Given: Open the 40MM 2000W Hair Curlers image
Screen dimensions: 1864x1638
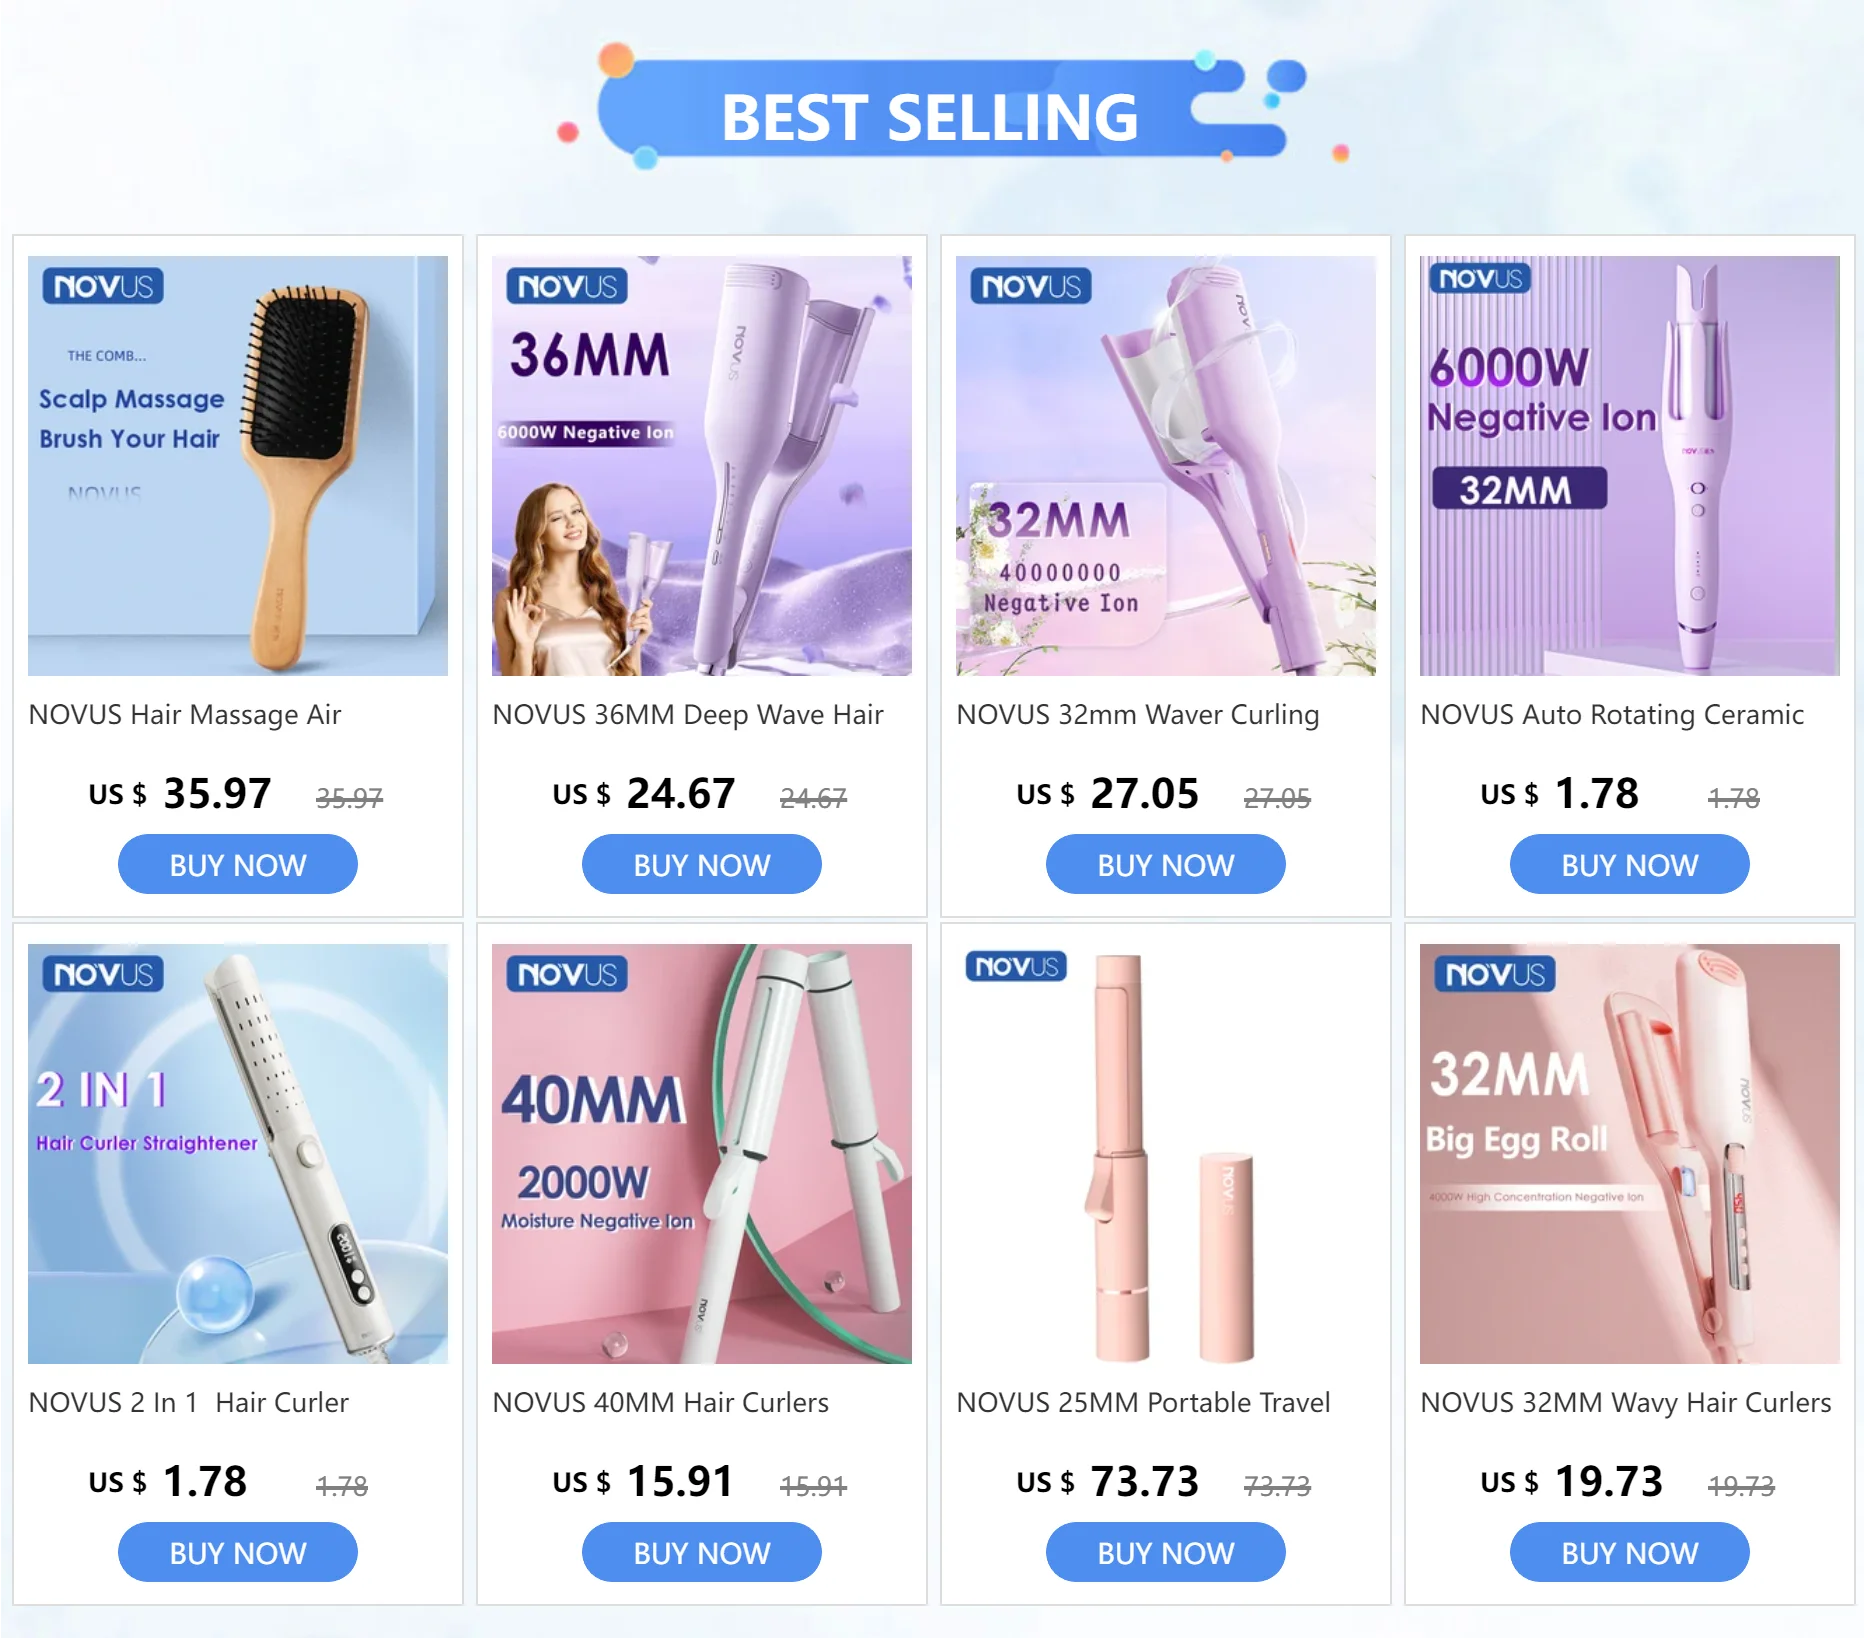Looking at the screenshot, I should tap(702, 1154).
